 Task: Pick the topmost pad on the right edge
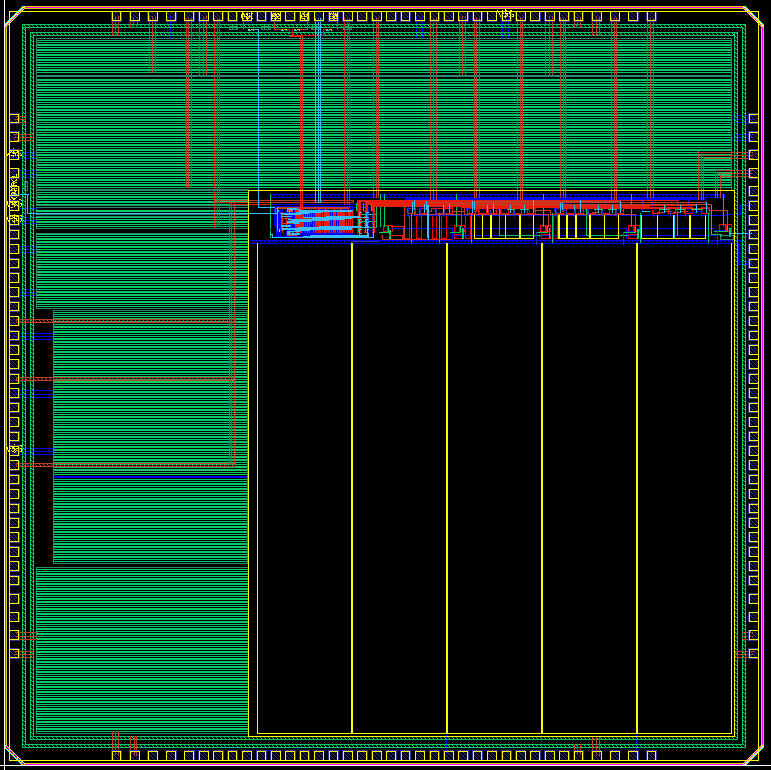tap(753, 118)
